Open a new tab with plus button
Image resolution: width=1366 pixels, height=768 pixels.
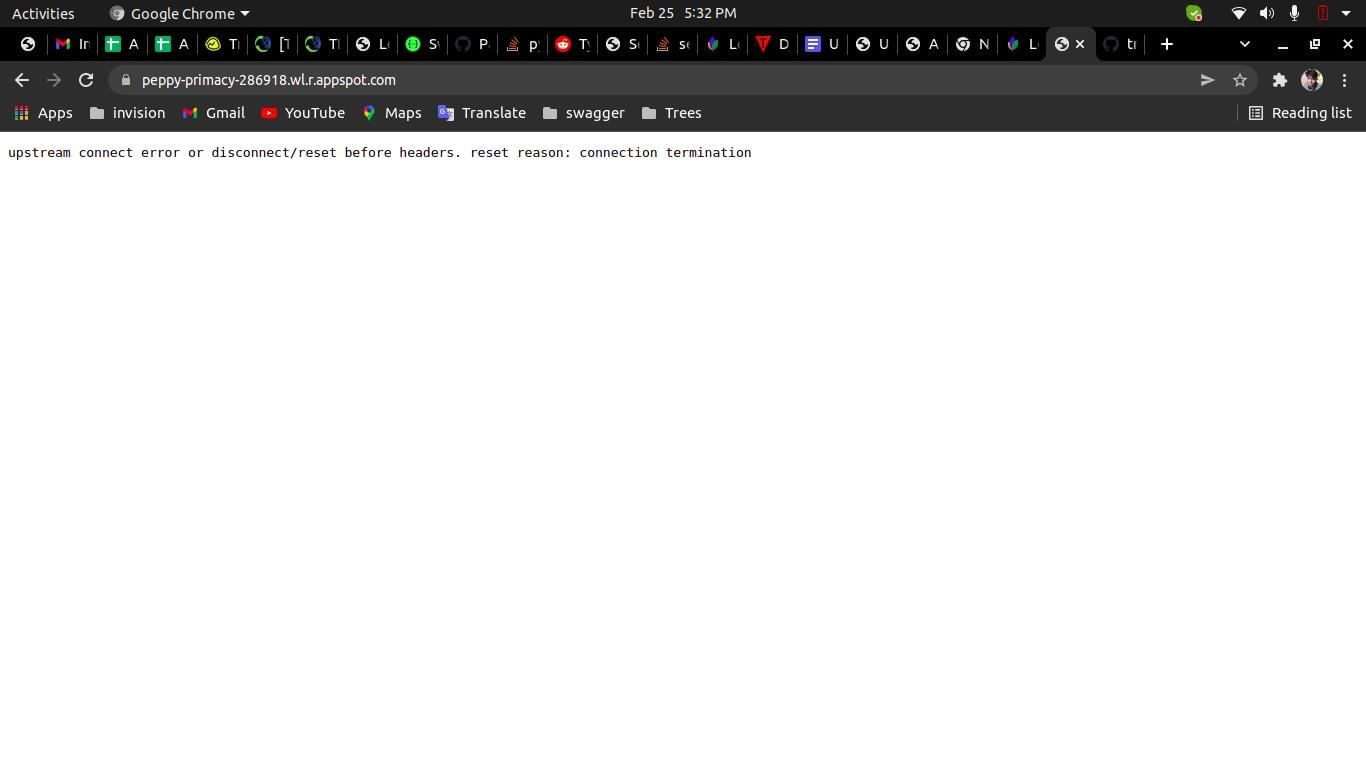[1166, 44]
